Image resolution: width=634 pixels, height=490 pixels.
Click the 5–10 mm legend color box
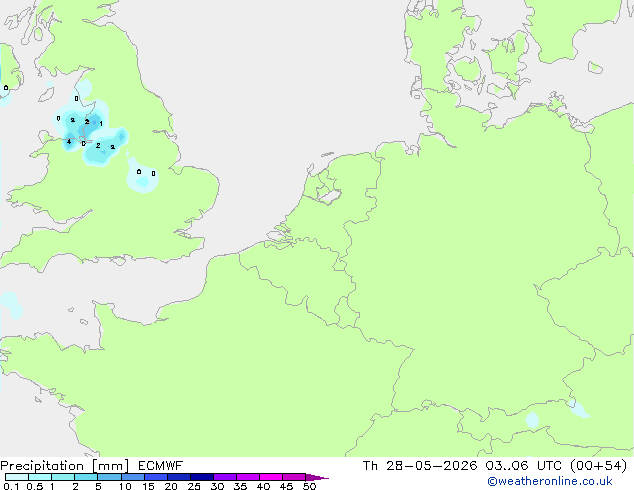pos(109,477)
